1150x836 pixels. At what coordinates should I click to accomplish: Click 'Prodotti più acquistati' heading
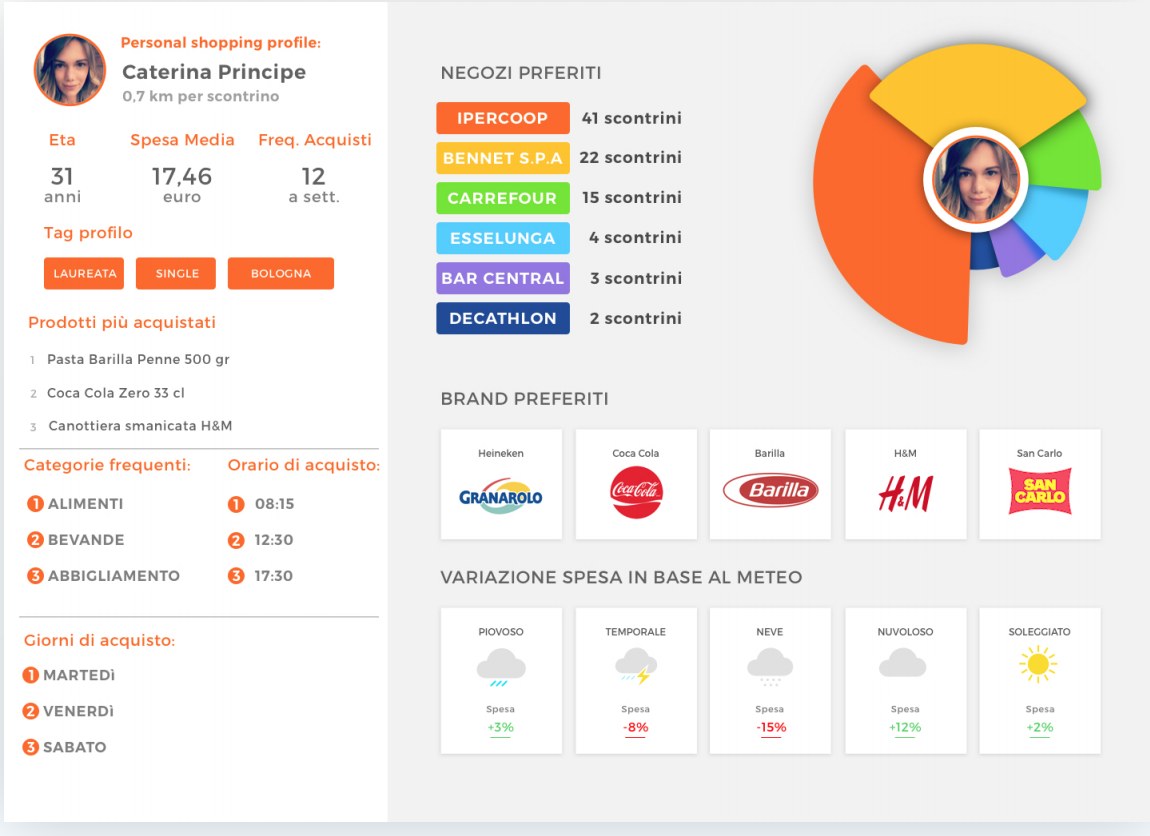click(x=122, y=323)
